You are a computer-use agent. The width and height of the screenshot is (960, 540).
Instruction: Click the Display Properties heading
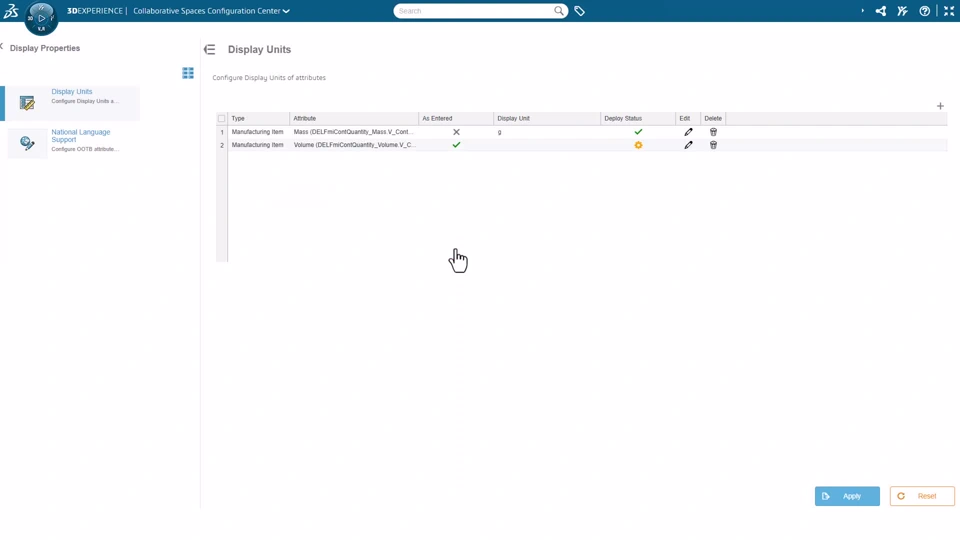click(x=45, y=48)
